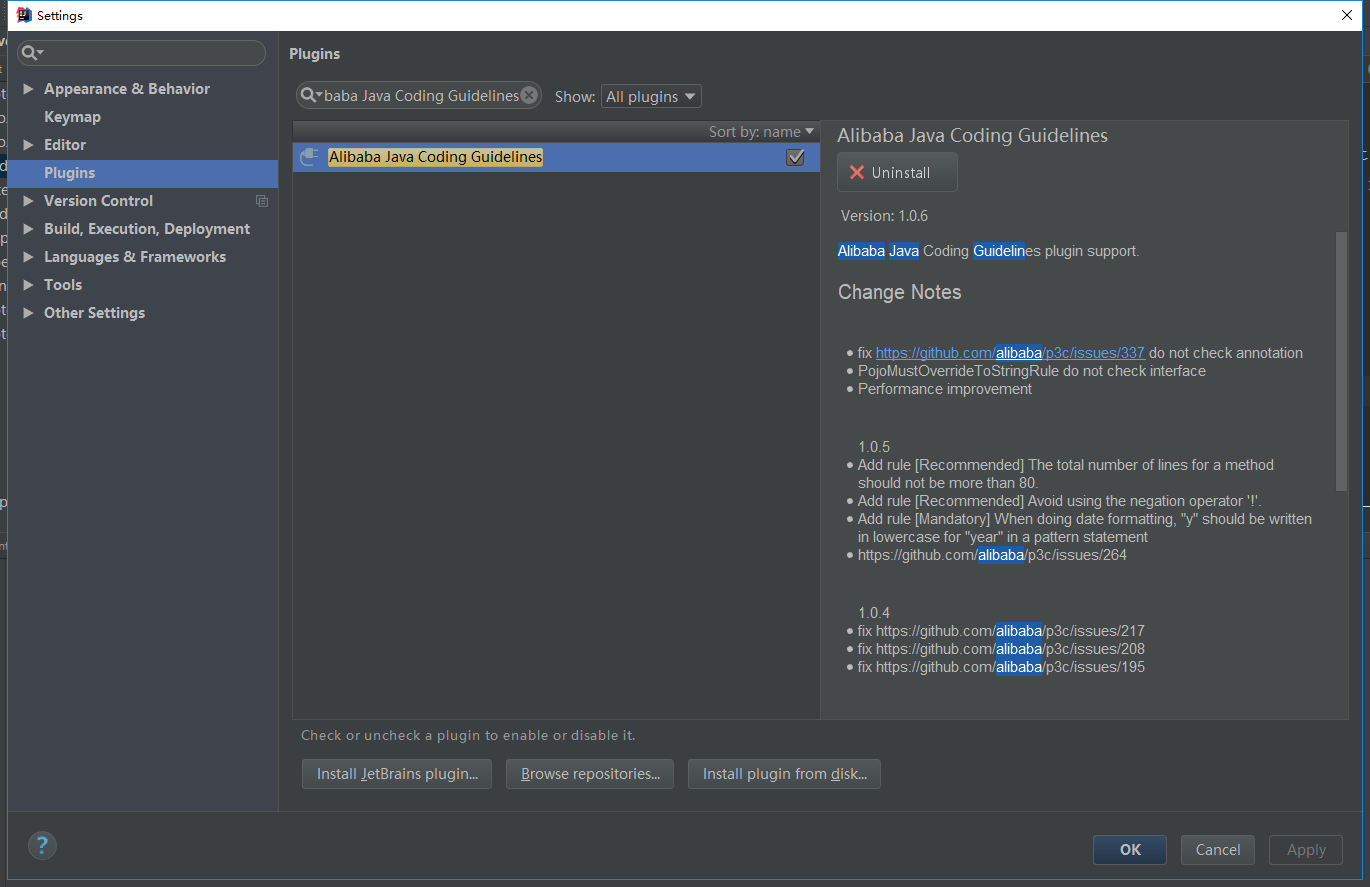1370x887 pixels.
Task: Click the magnifier icon in the settings search box
Action: (30, 53)
